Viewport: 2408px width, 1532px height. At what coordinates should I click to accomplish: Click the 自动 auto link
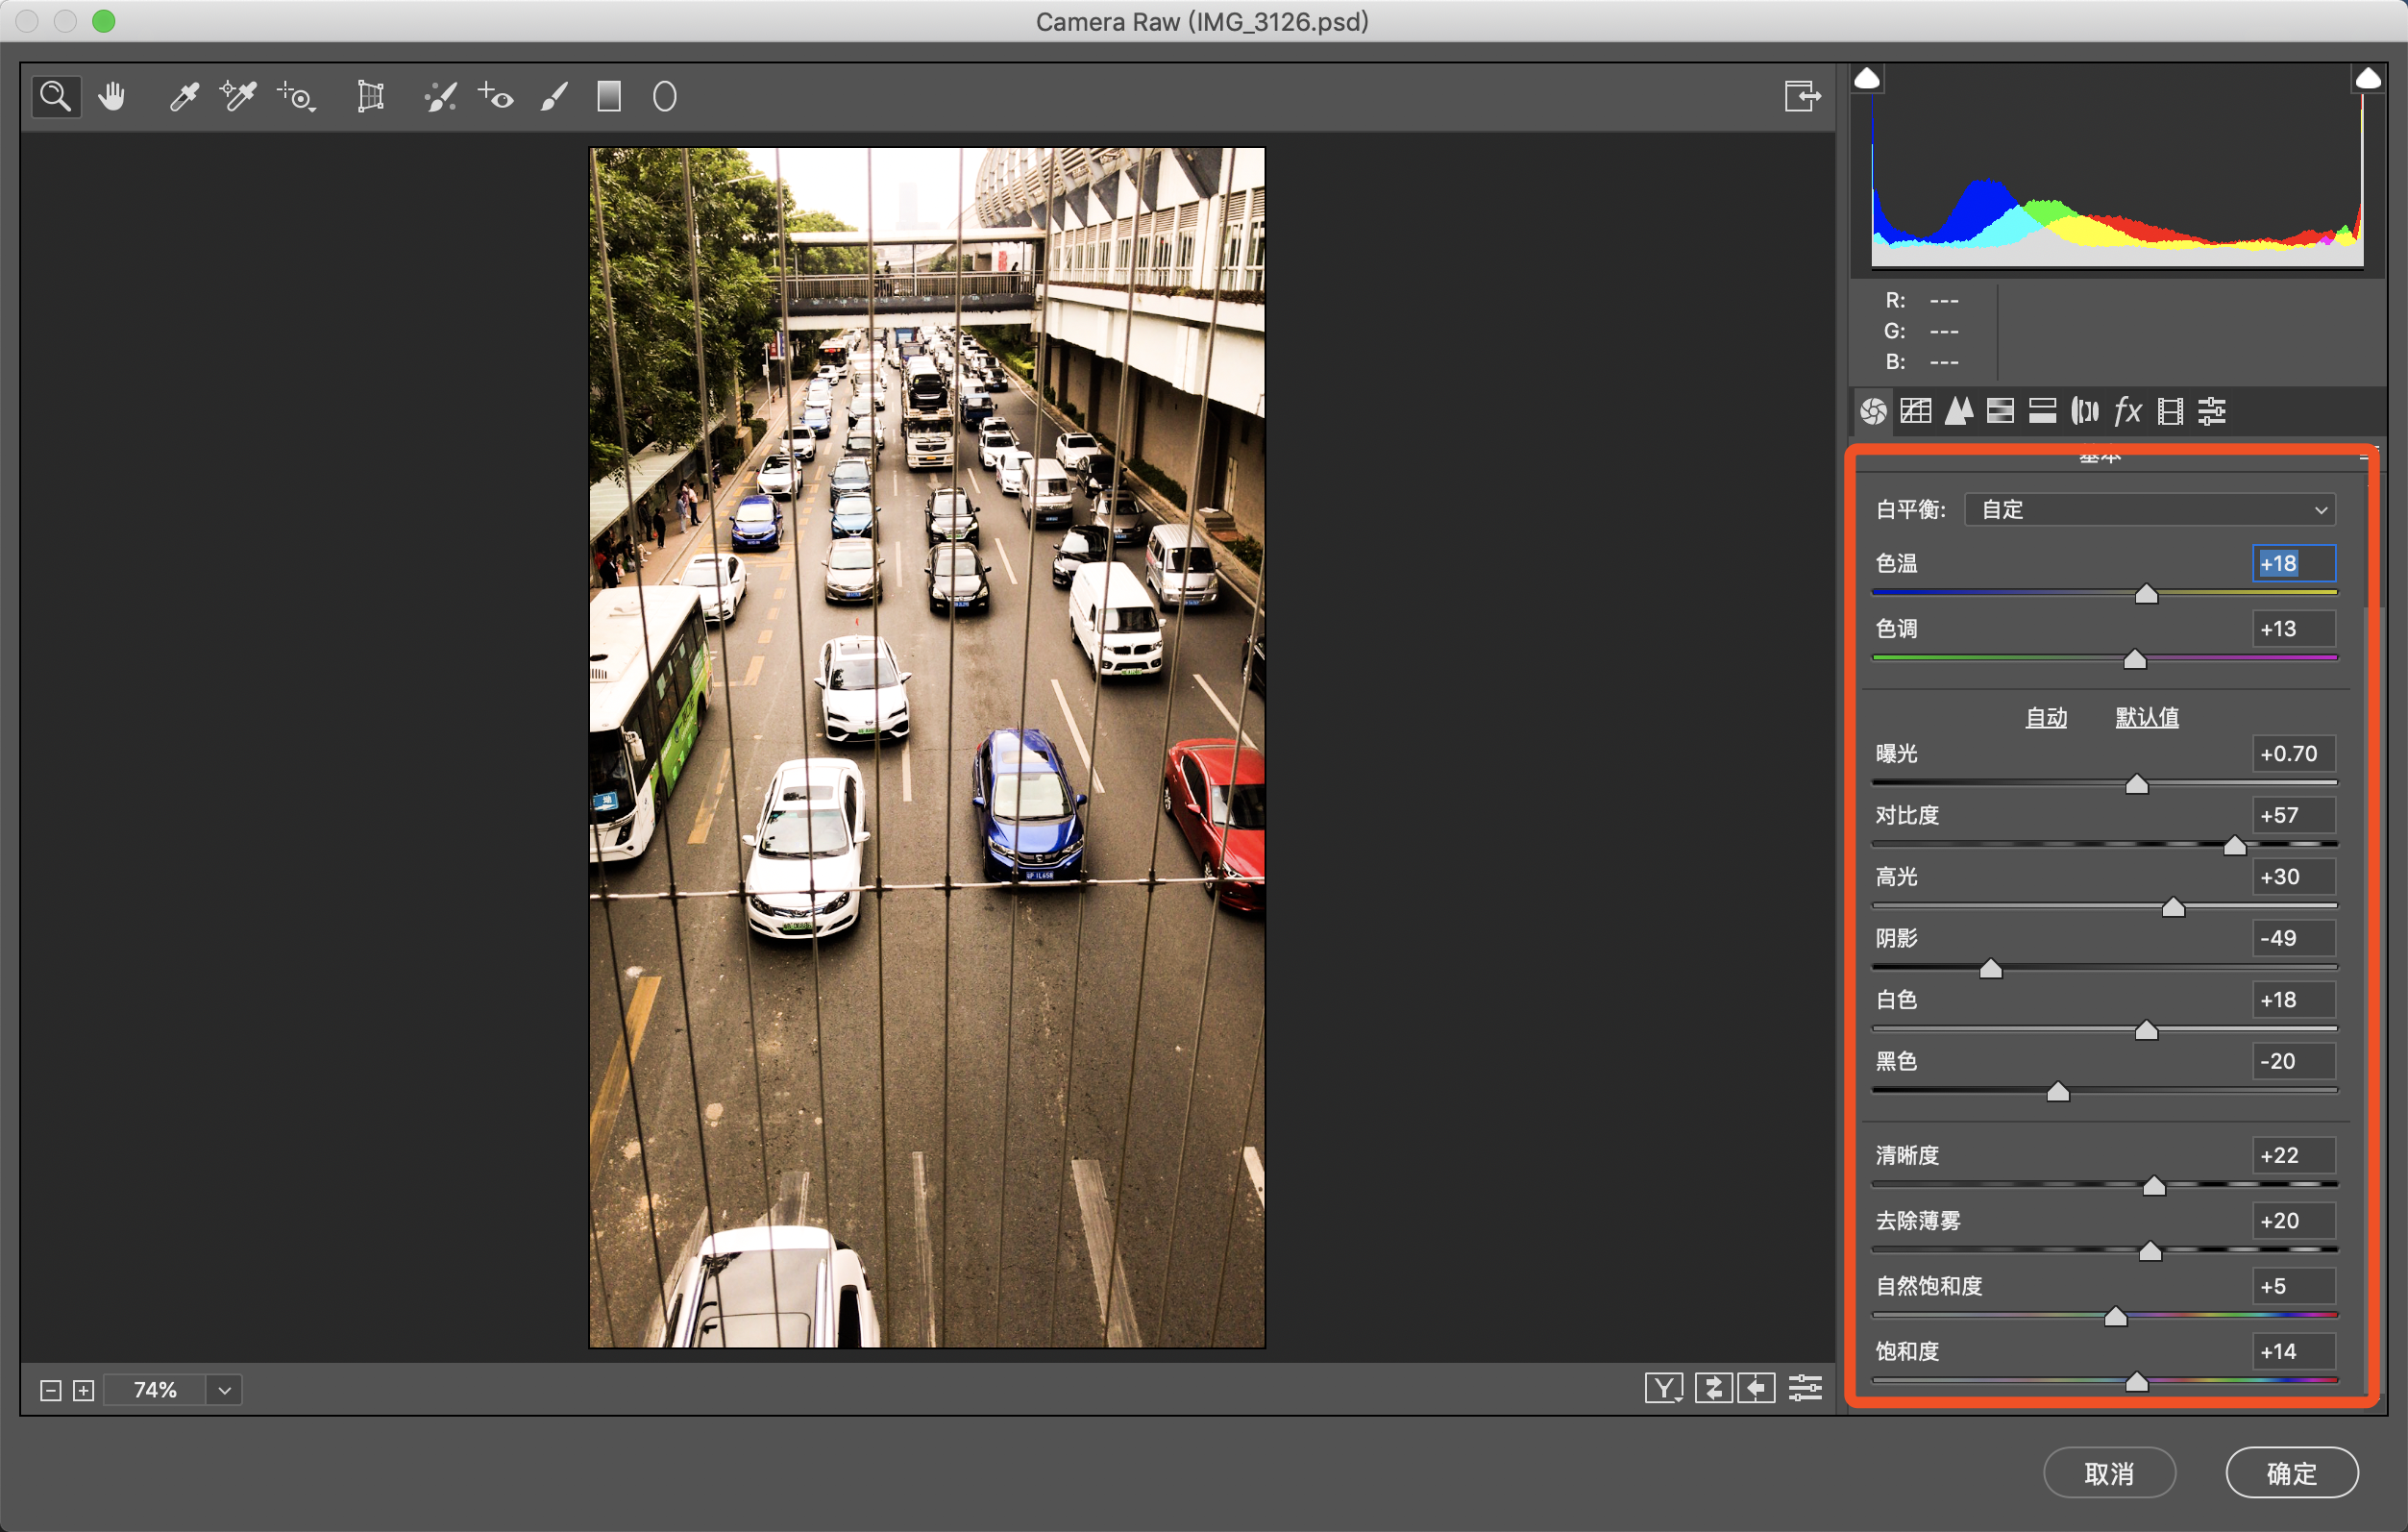(x=2045, y=717)
